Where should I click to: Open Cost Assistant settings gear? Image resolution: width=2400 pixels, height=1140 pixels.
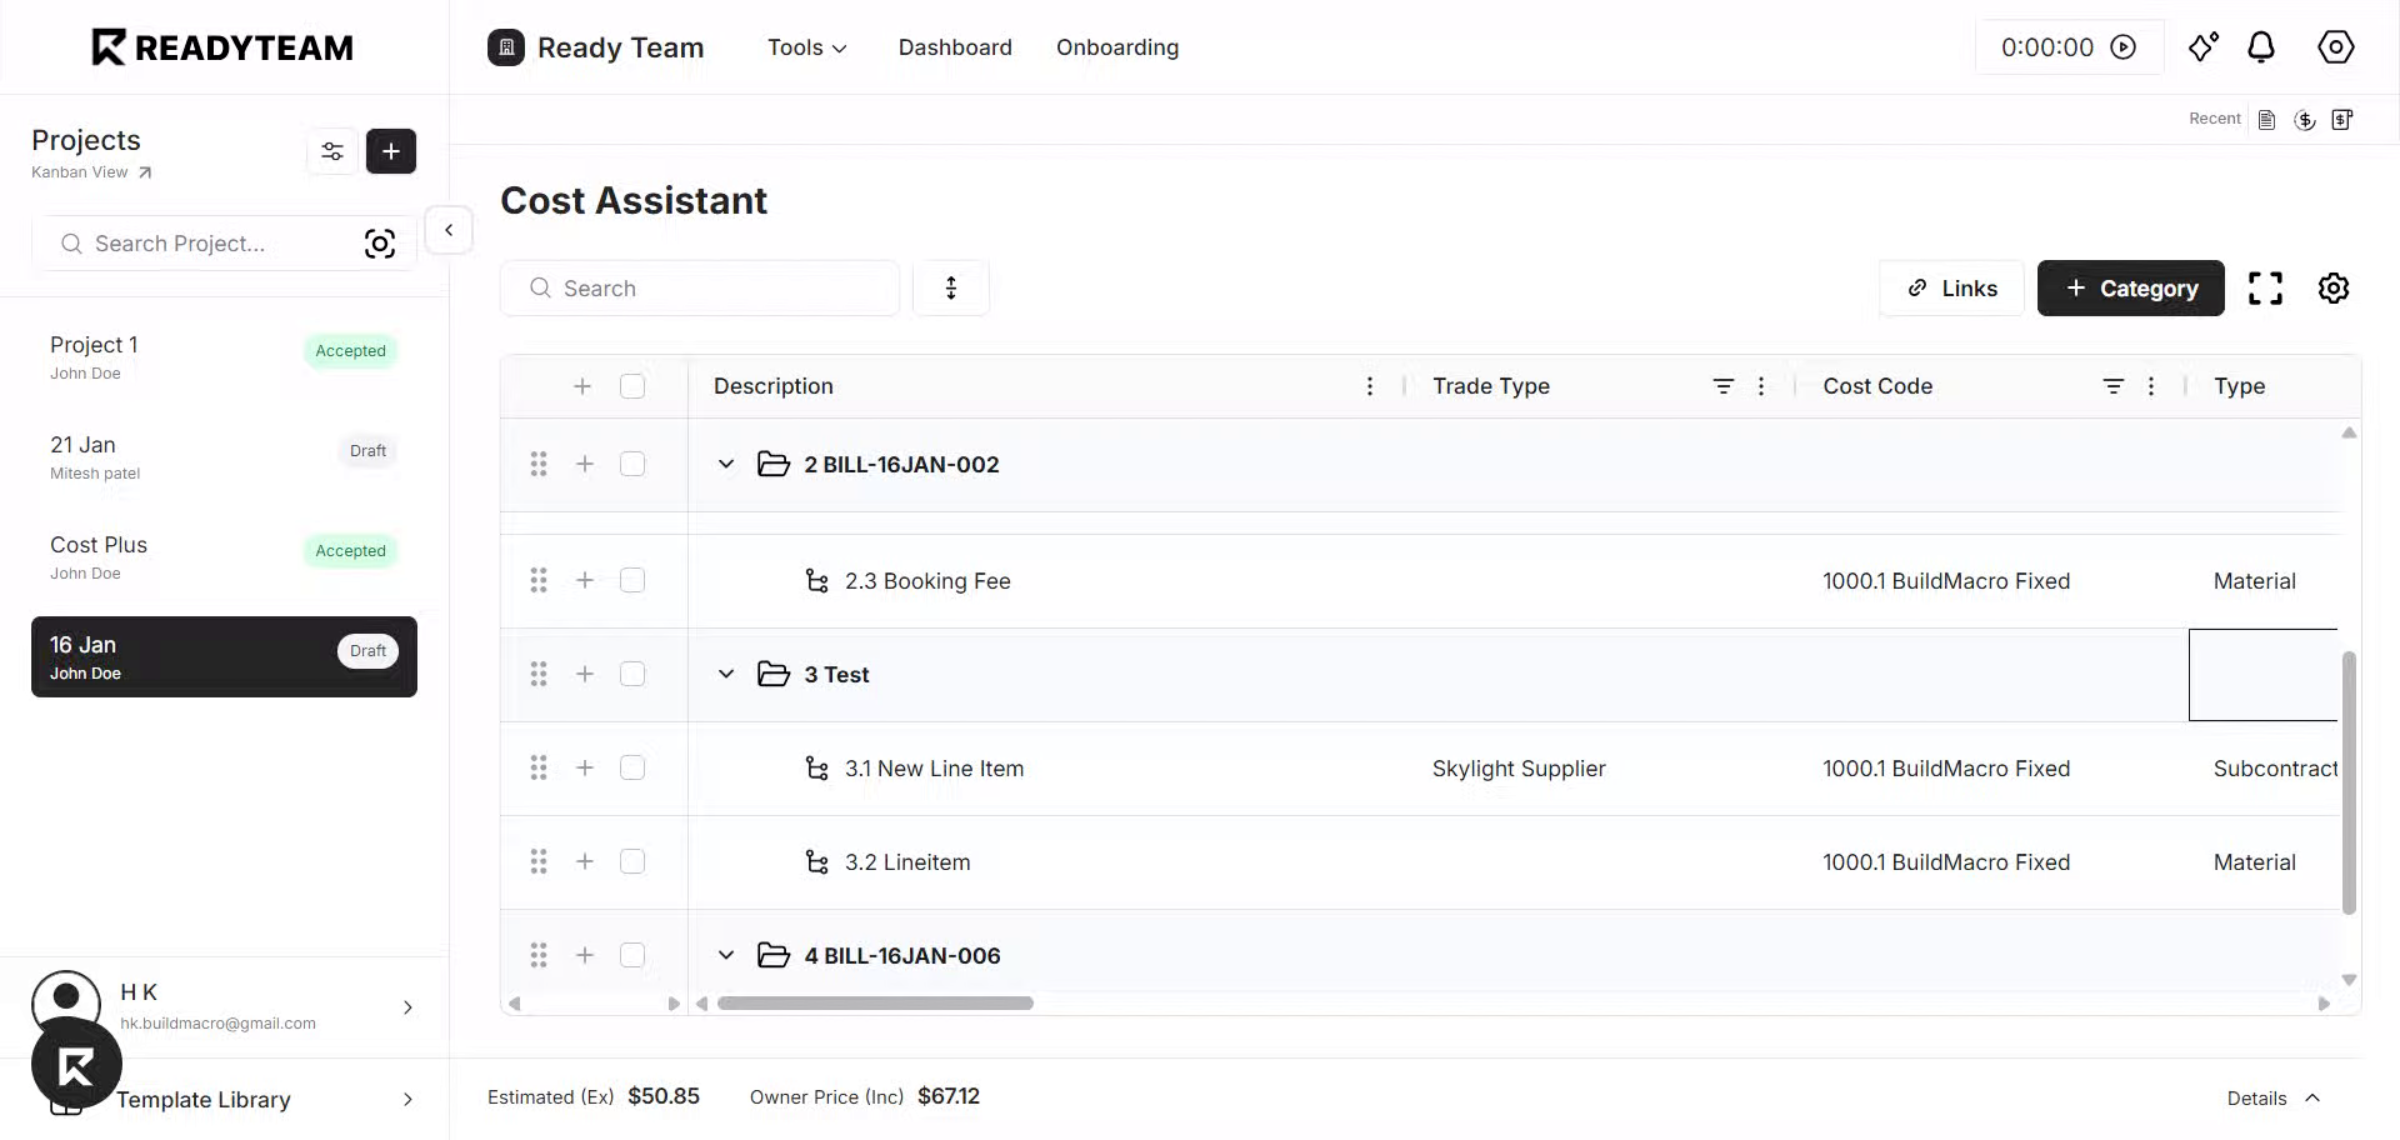[2333, 288]
